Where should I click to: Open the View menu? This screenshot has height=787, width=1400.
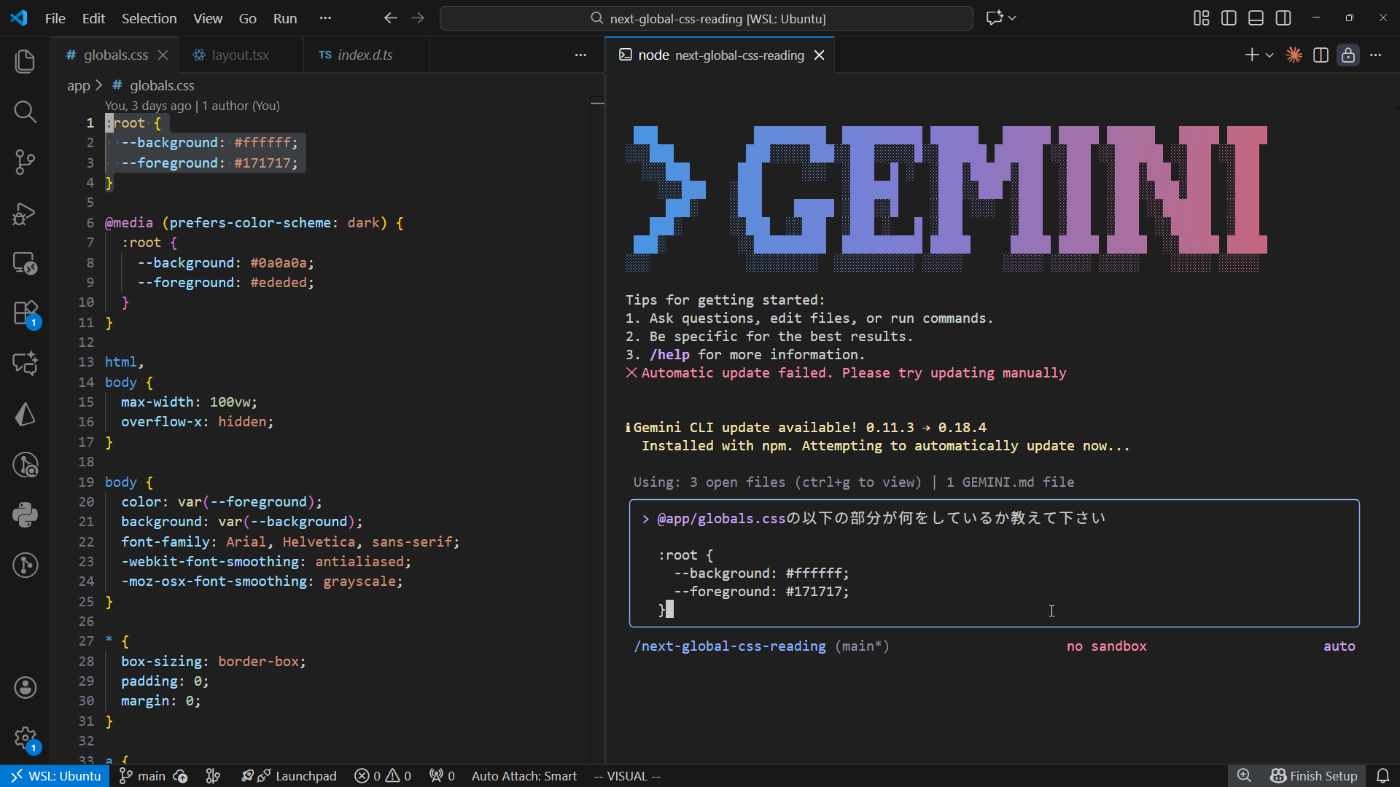click(208, 18)
